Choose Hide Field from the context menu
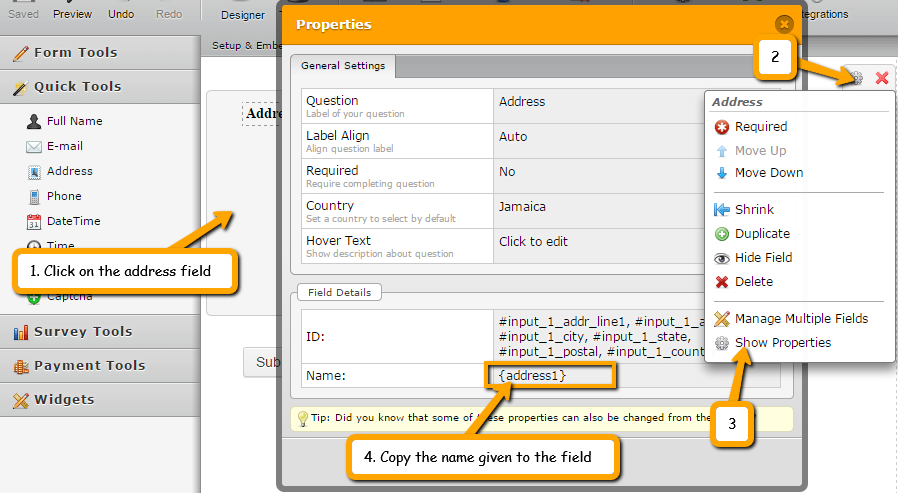This screenshot has height=493, width=898. (763, 257)
